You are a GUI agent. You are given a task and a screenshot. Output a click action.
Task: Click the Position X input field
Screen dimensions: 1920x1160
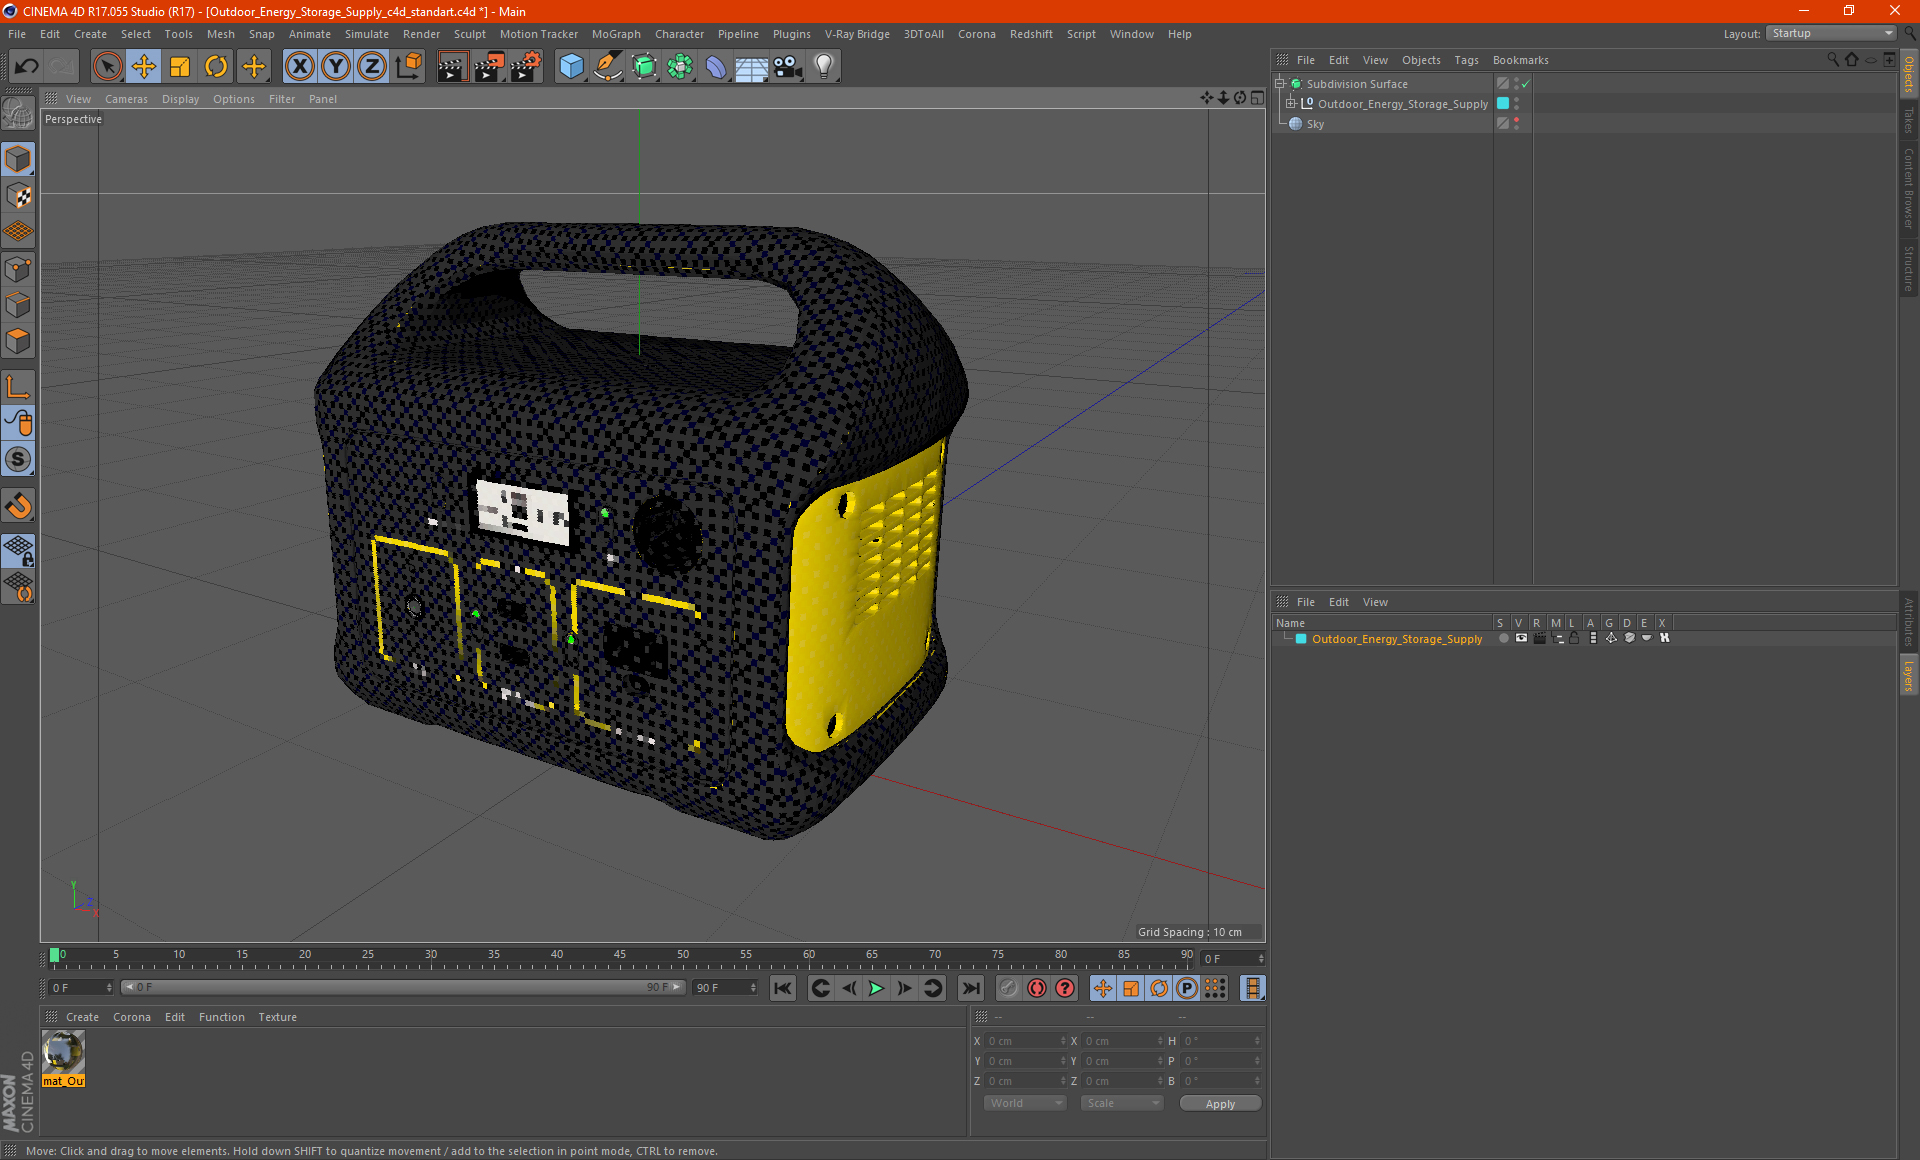point(1025,1041)
